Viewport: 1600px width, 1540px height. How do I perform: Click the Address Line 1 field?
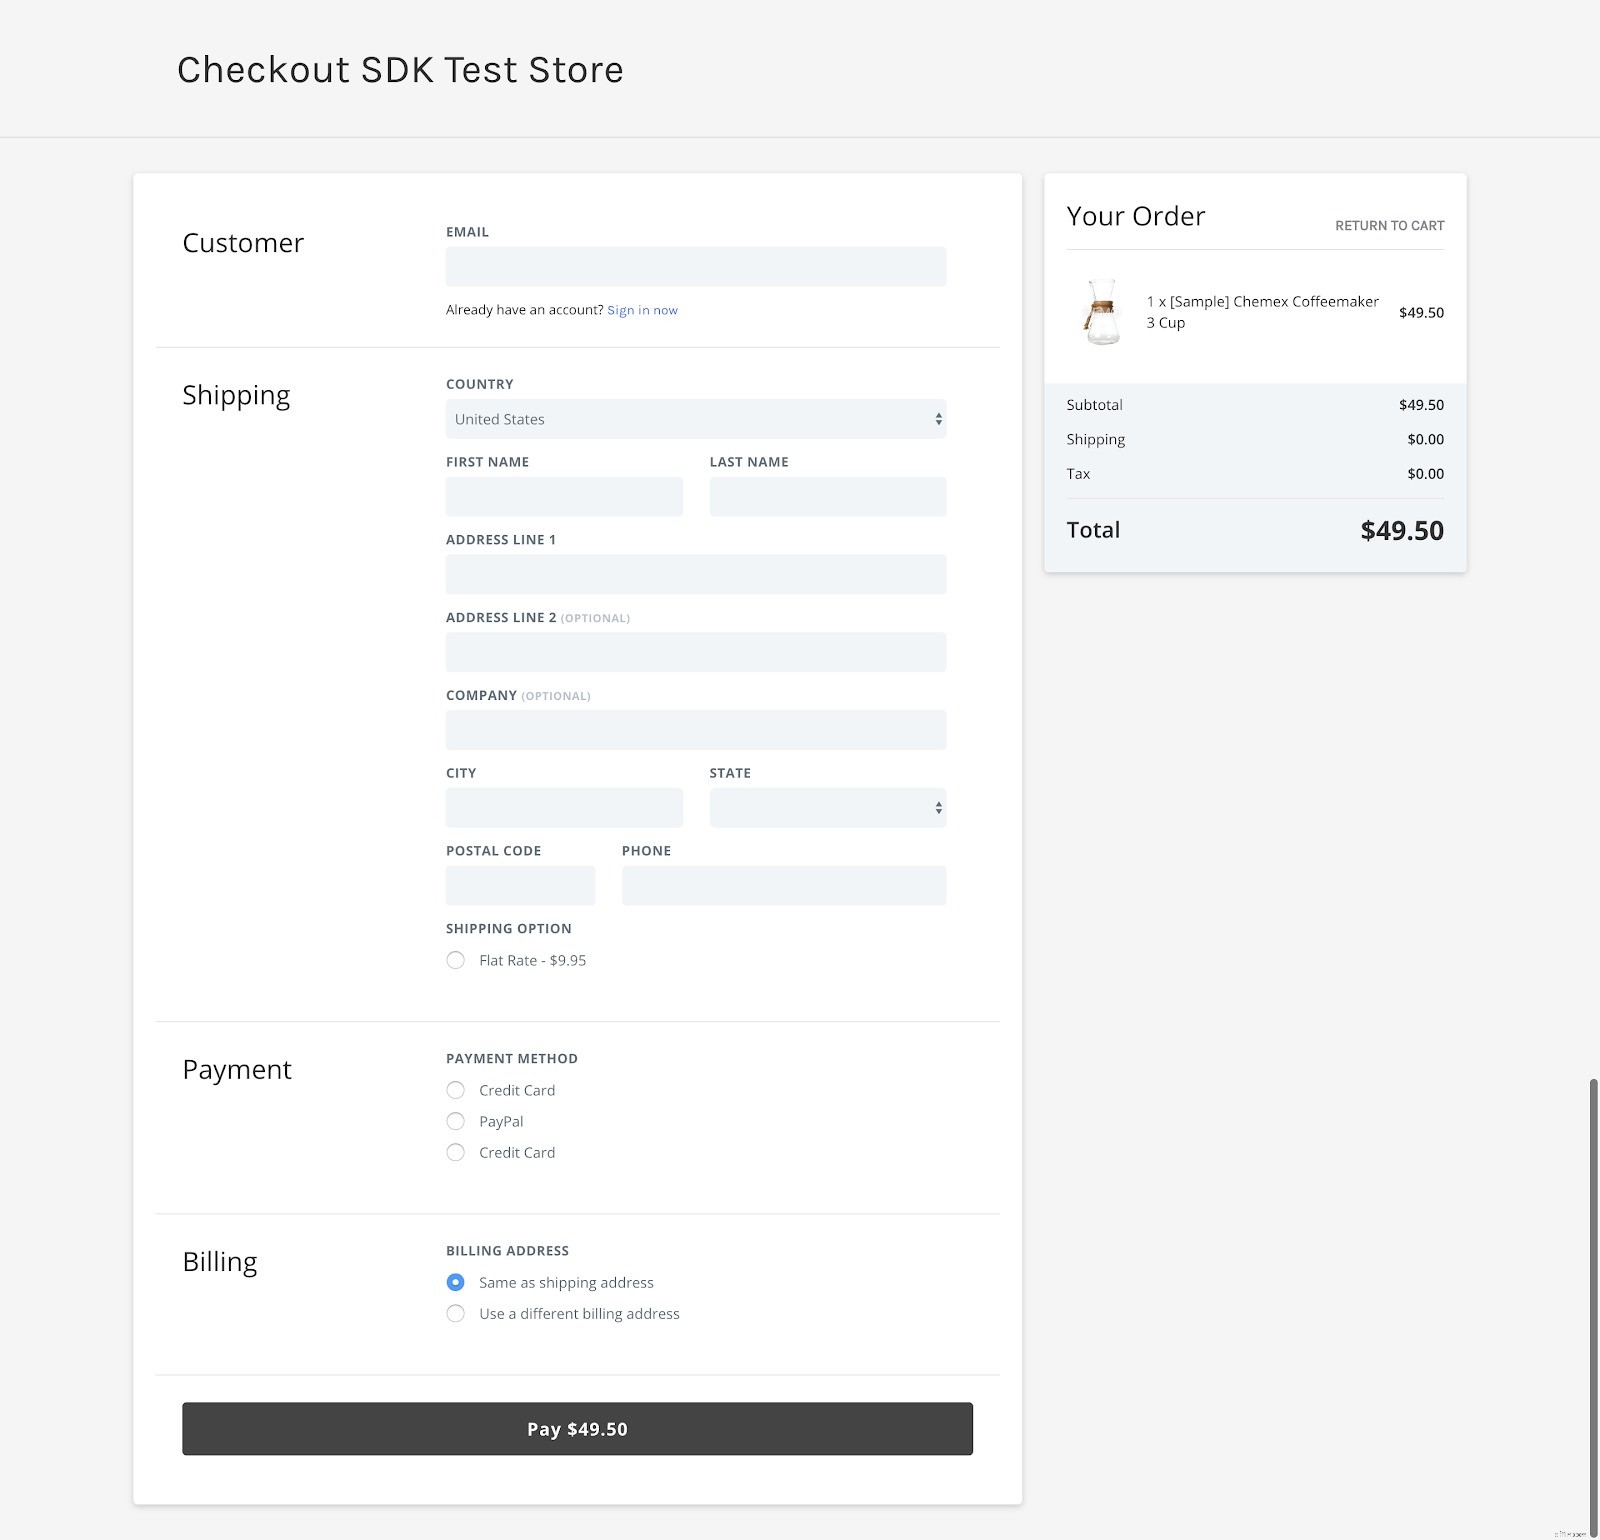pos(694,574)
